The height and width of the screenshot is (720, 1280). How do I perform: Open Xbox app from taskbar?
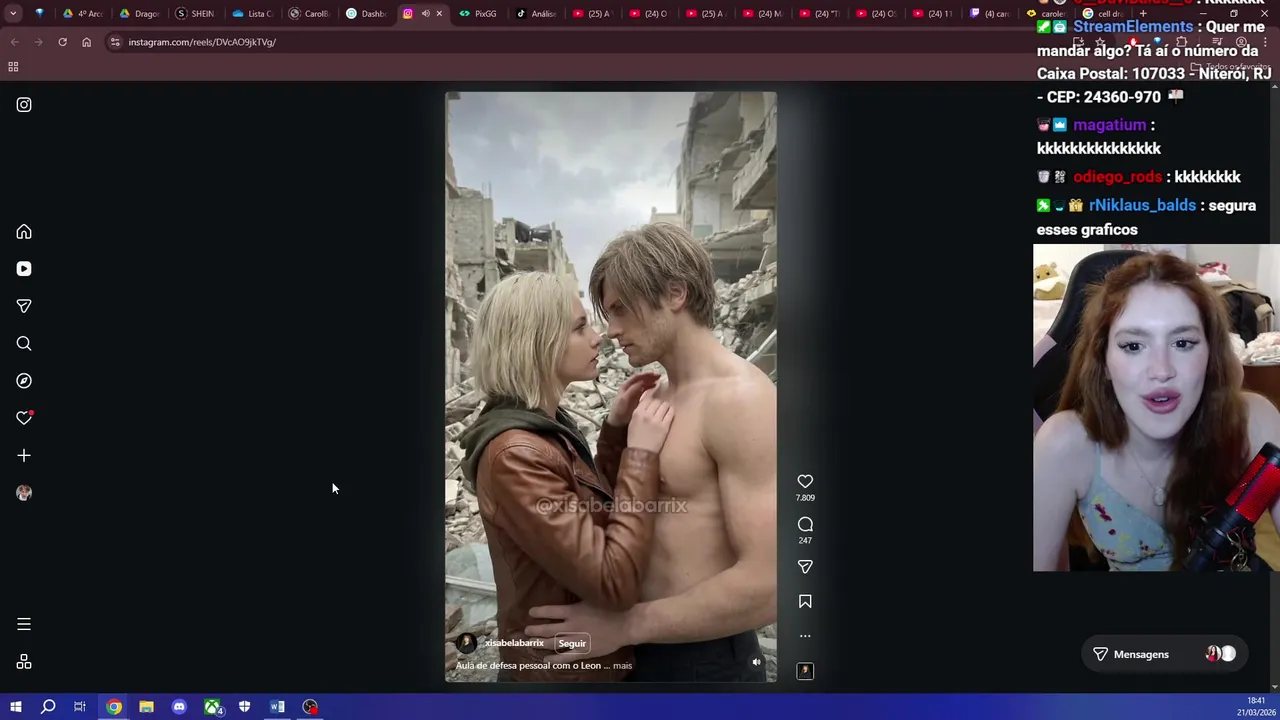click(212, 707)
